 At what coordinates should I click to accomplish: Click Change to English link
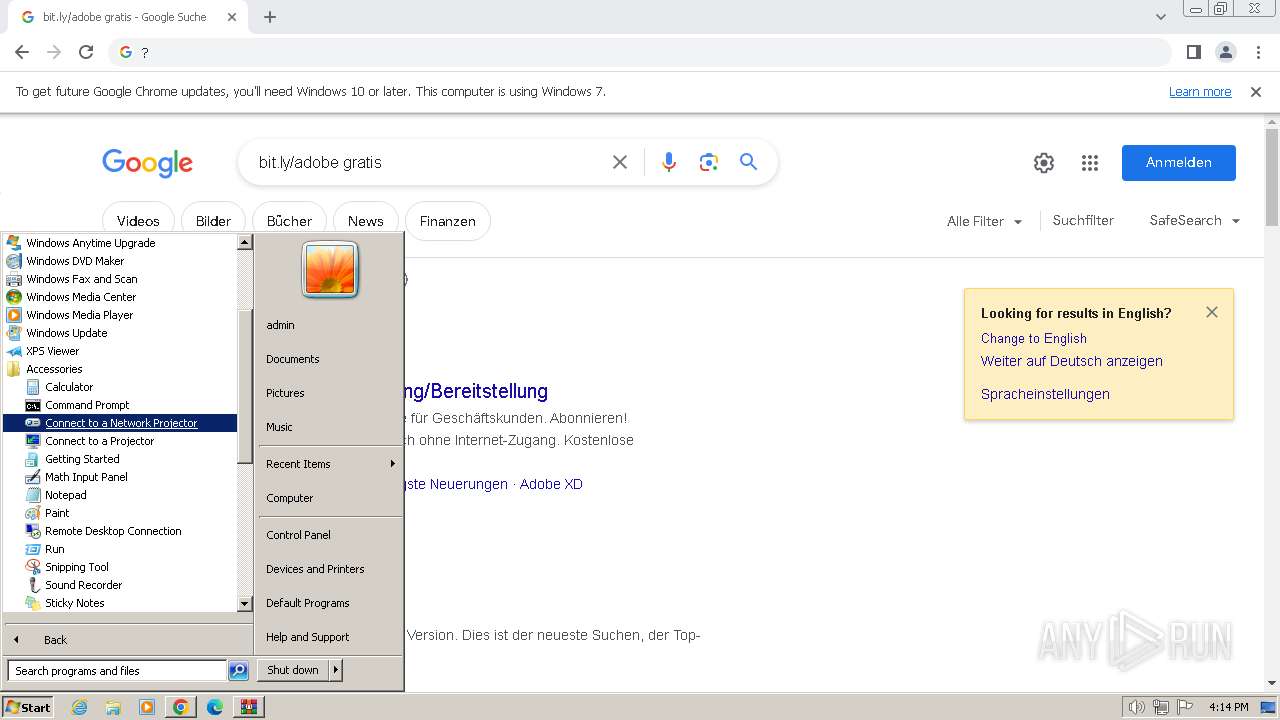click(1033, 338)
